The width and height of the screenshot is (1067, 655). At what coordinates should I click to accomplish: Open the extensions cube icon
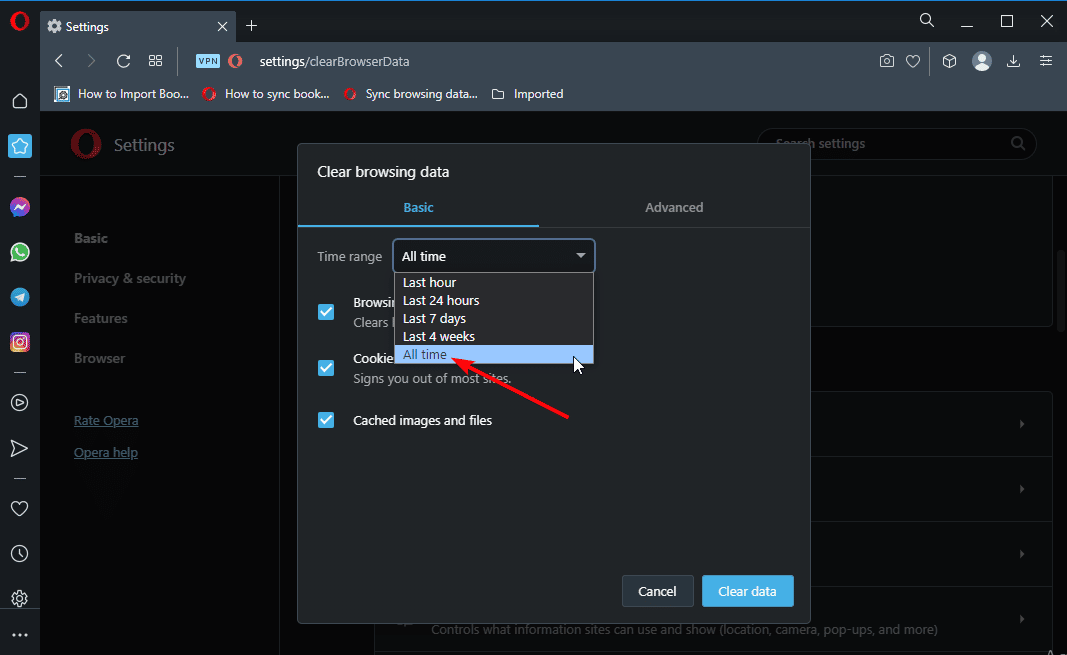(x=949, y=61)
